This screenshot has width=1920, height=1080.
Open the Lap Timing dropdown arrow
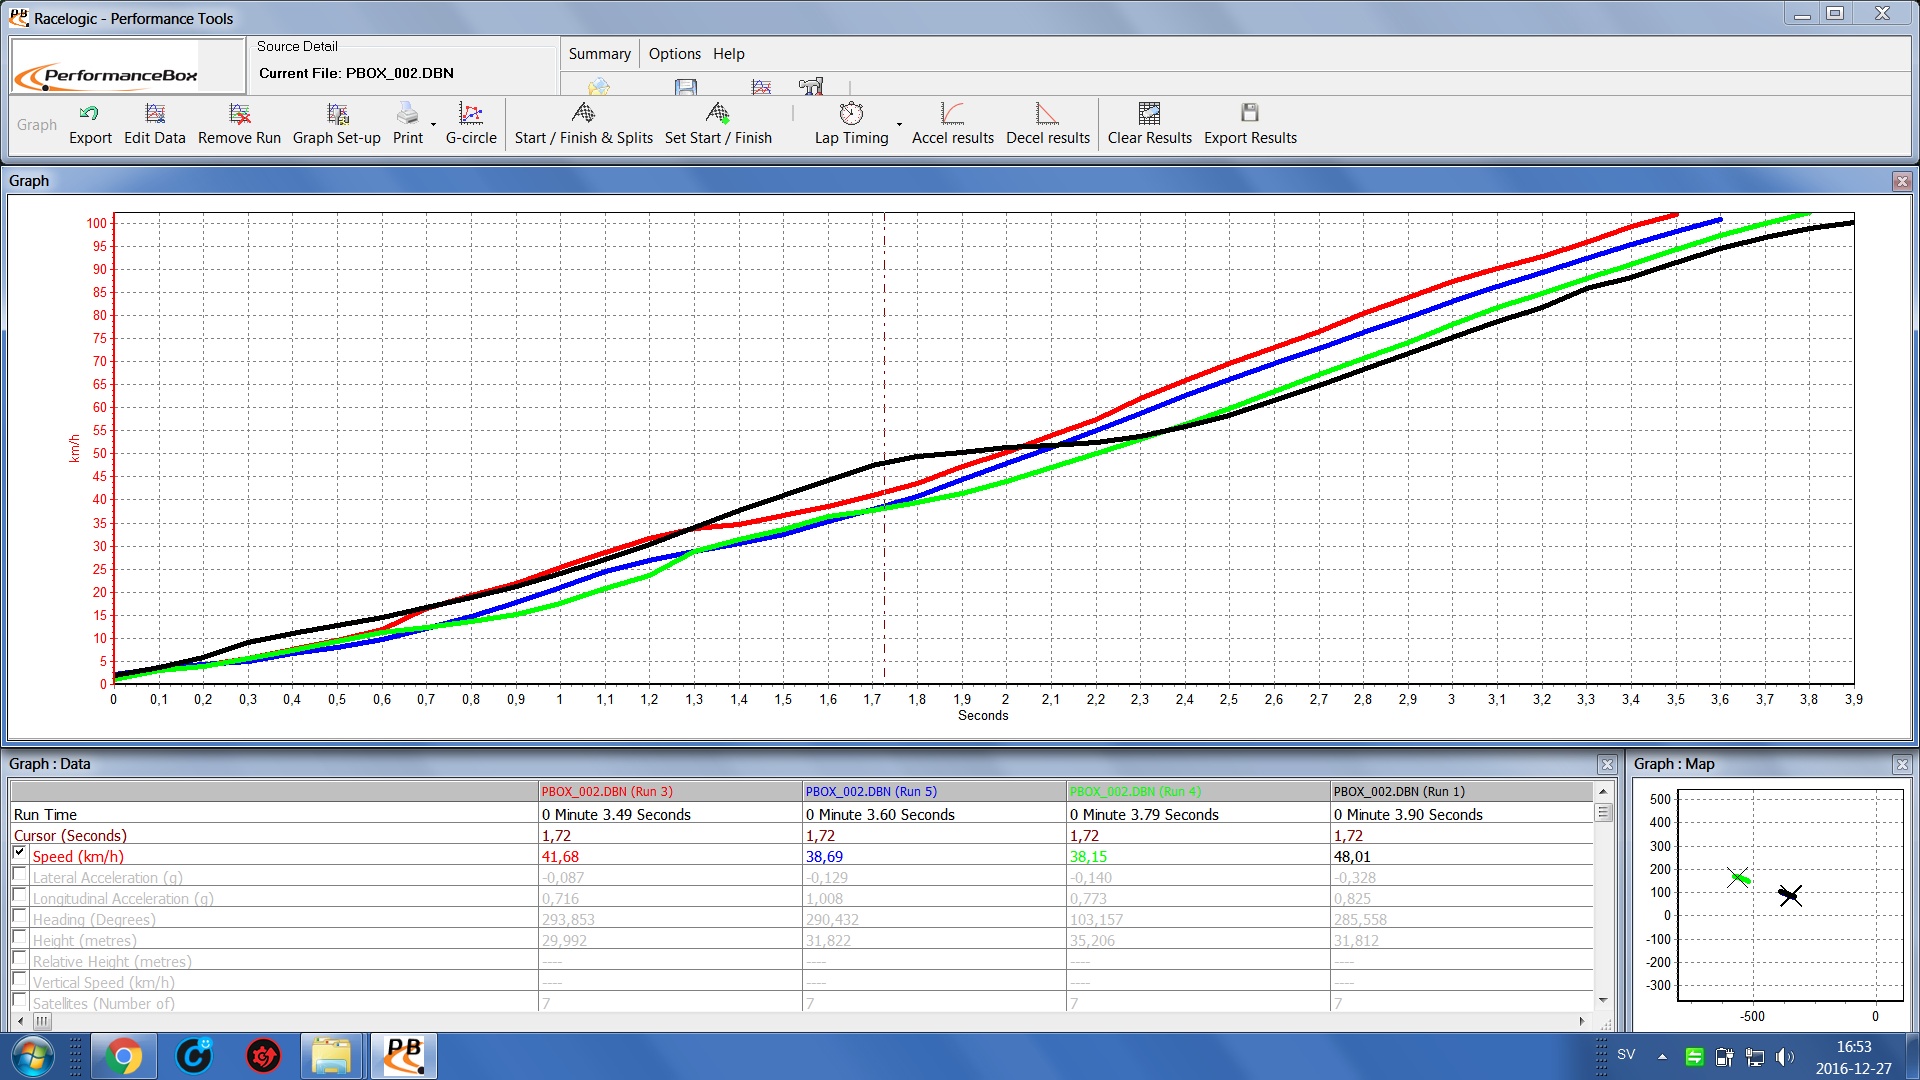899,125
